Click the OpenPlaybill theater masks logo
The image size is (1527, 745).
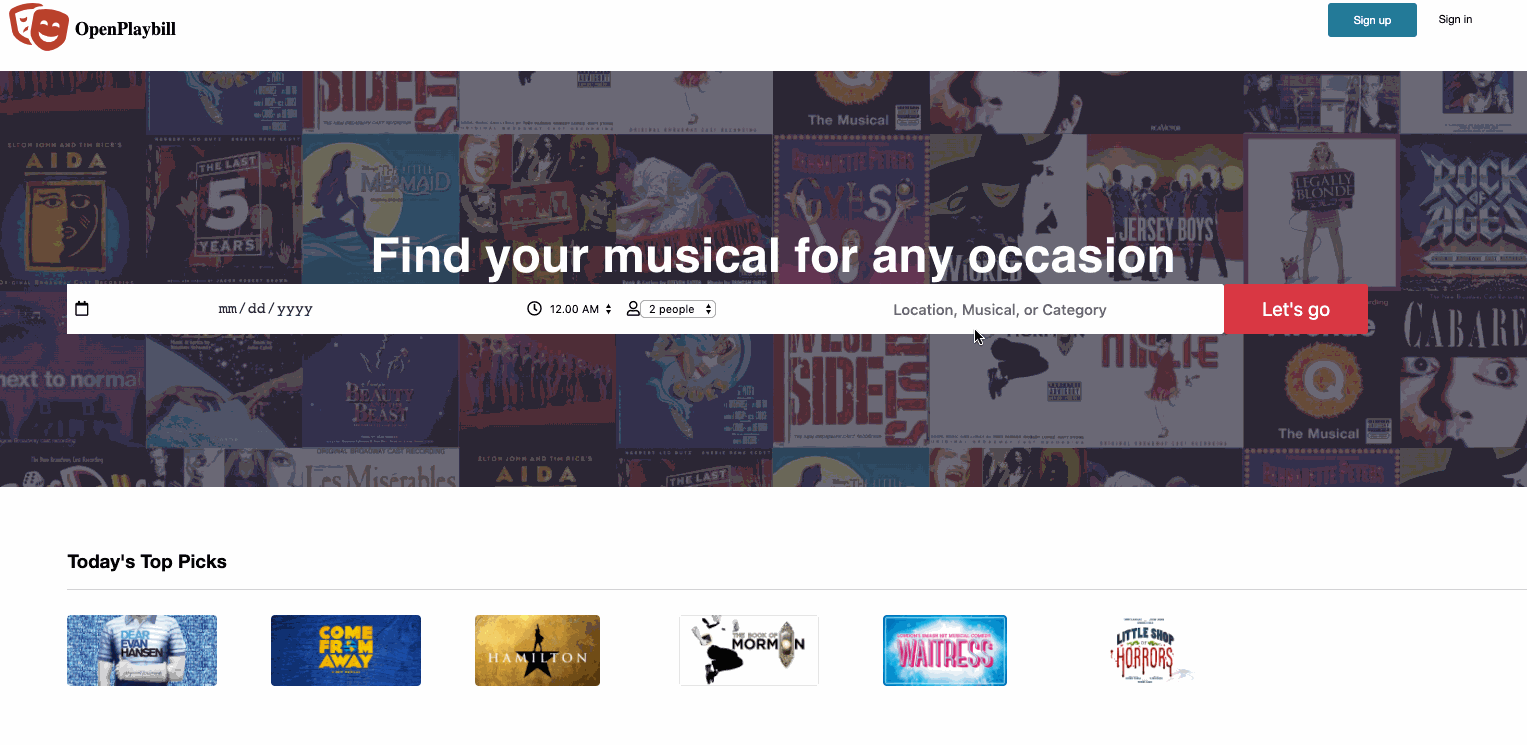[x=39, y=27]
